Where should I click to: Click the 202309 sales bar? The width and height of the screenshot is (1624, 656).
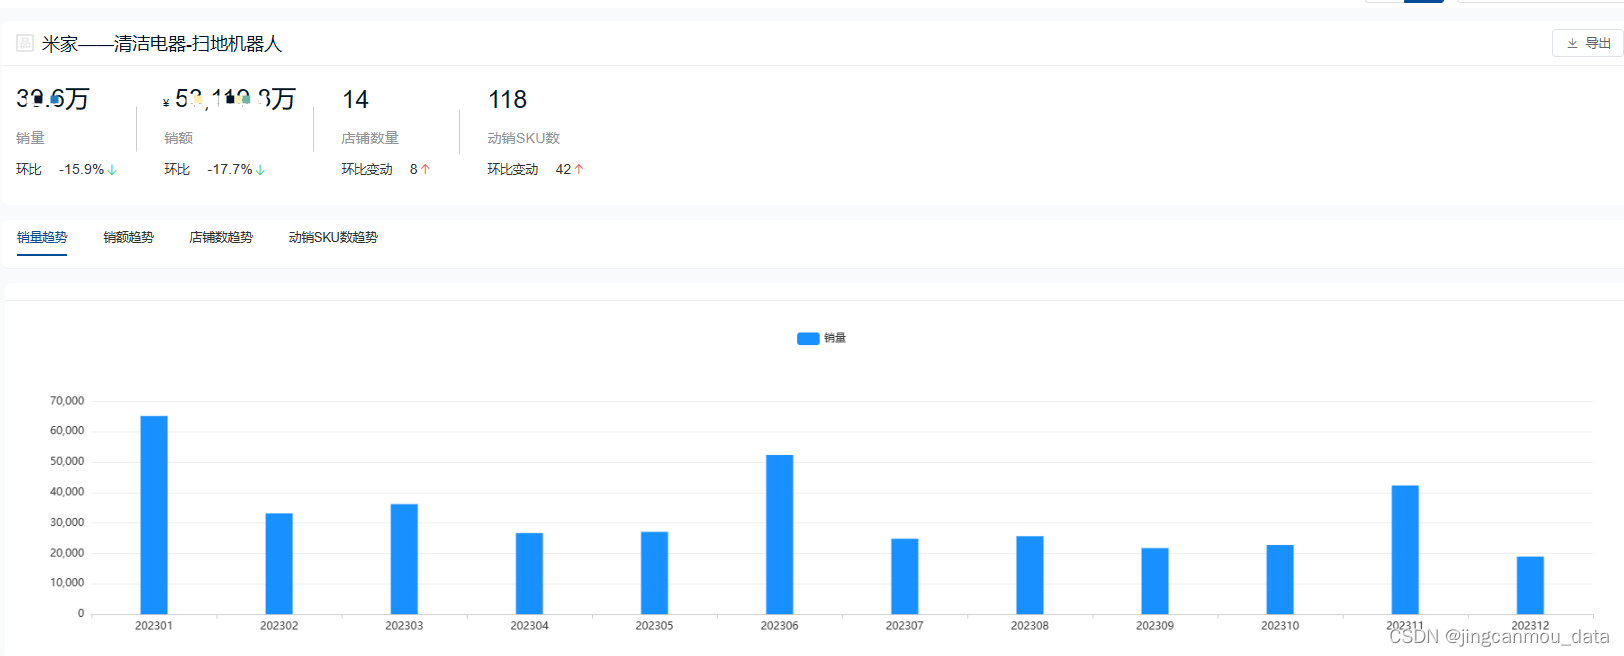1155,581
